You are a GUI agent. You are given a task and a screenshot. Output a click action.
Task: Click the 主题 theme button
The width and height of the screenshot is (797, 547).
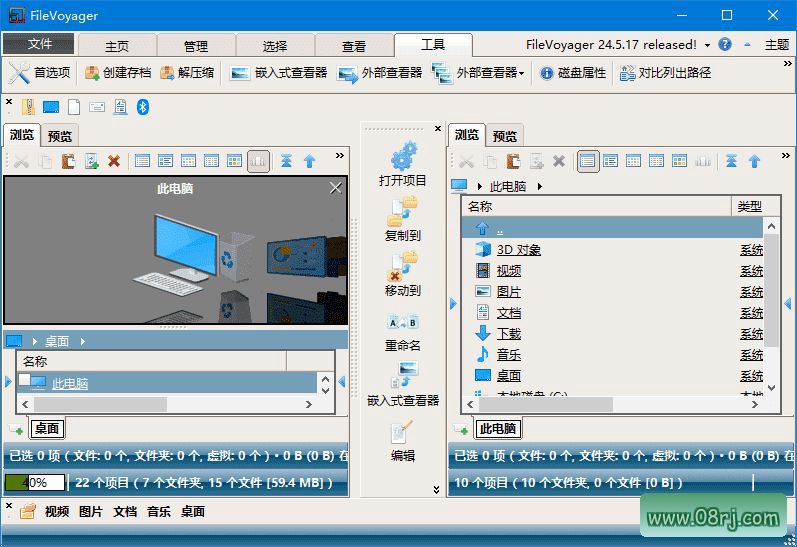tap(777, 45)
